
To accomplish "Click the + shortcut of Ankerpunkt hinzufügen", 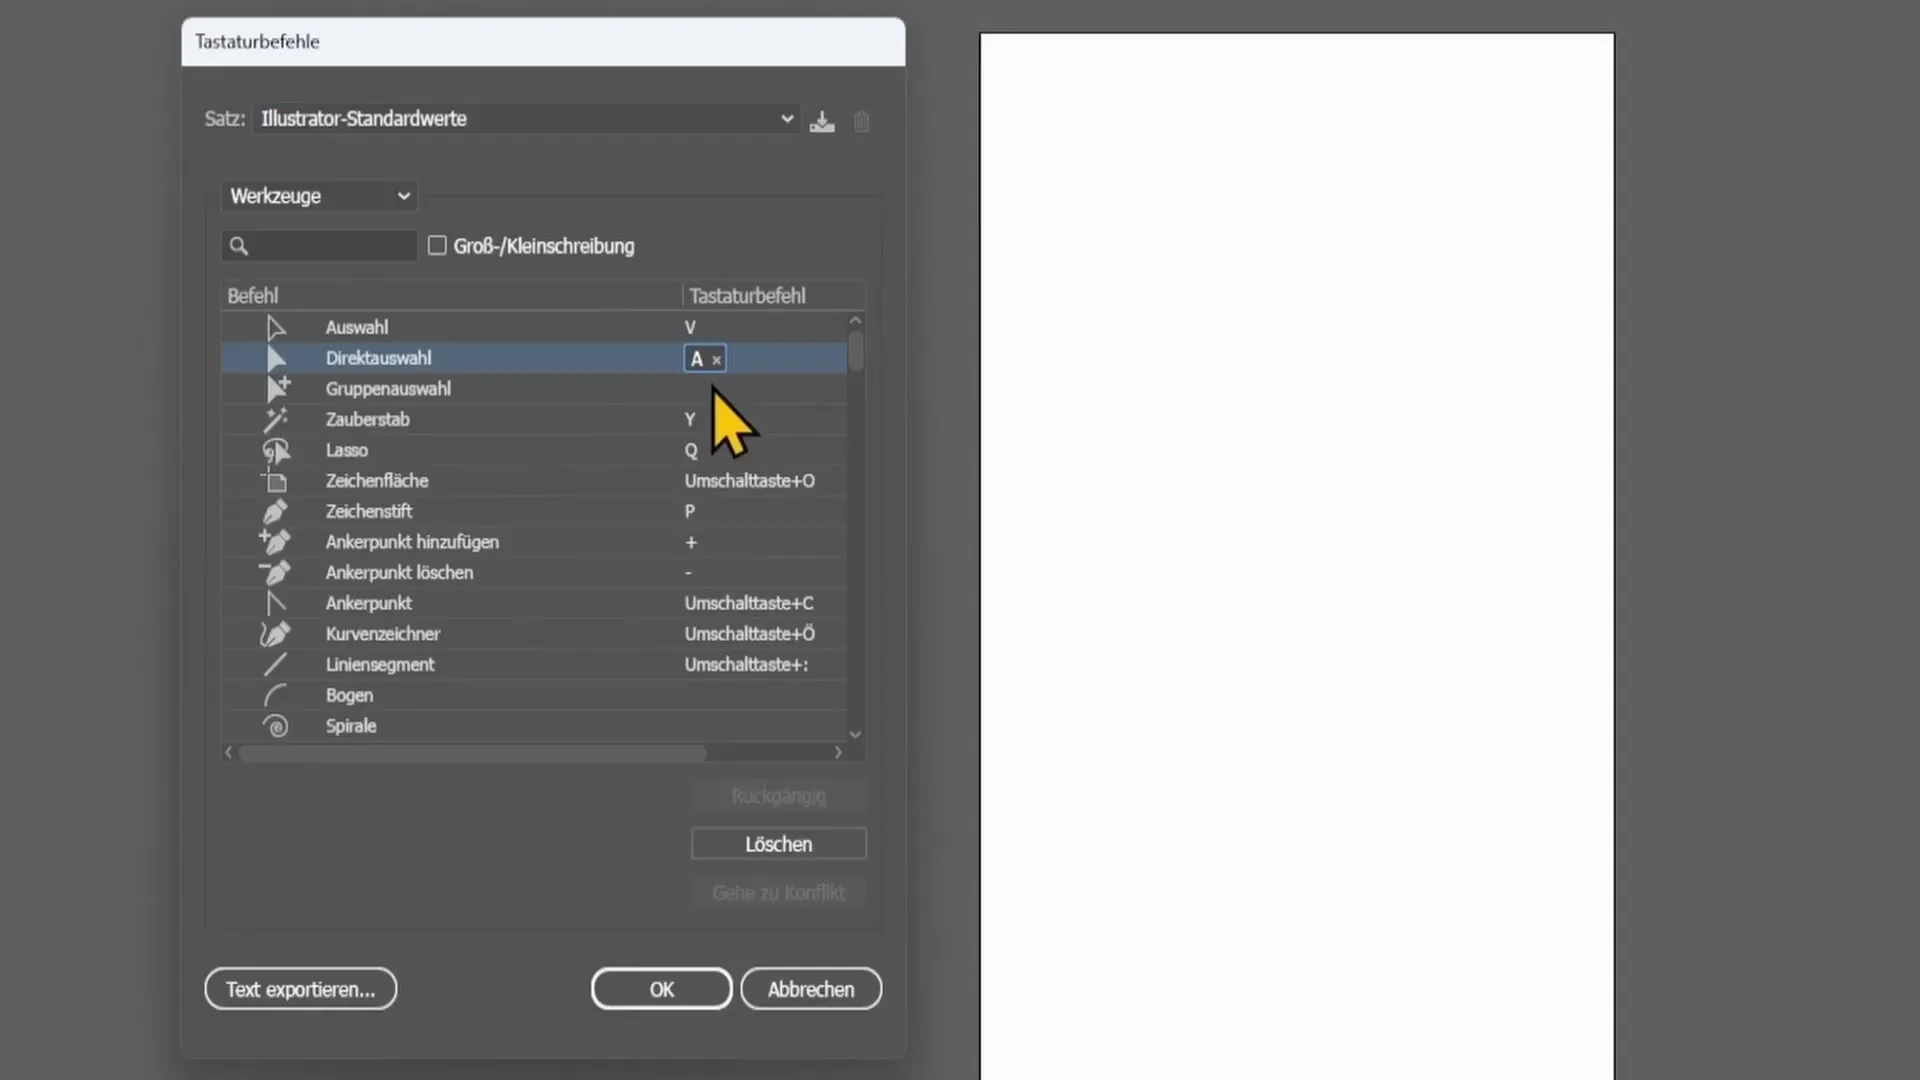I will click(691, 542).
